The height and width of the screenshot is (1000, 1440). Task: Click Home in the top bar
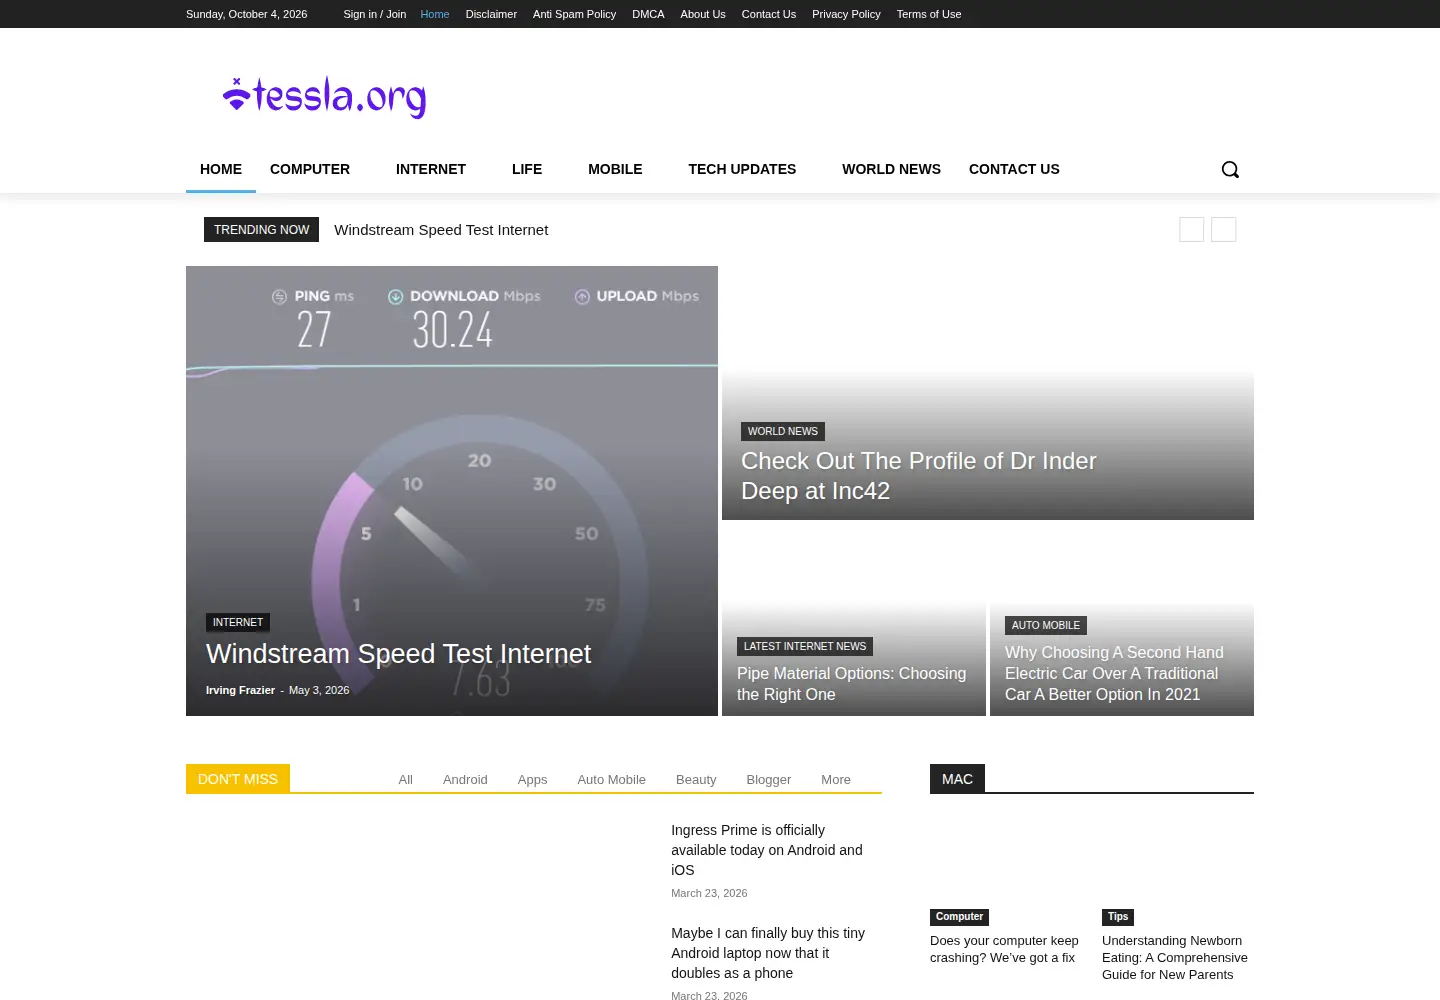coord(435,14)
